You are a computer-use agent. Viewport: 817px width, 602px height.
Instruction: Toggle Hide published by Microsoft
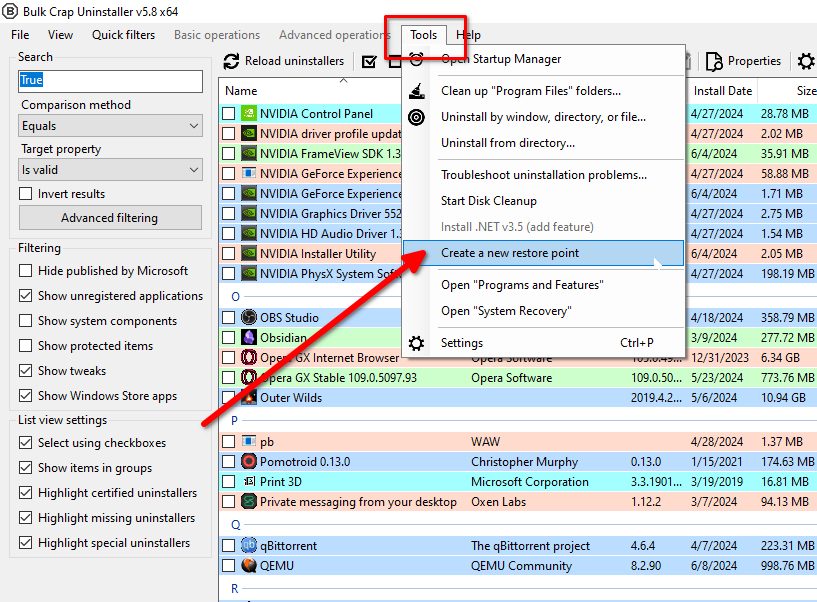[25, 271]
